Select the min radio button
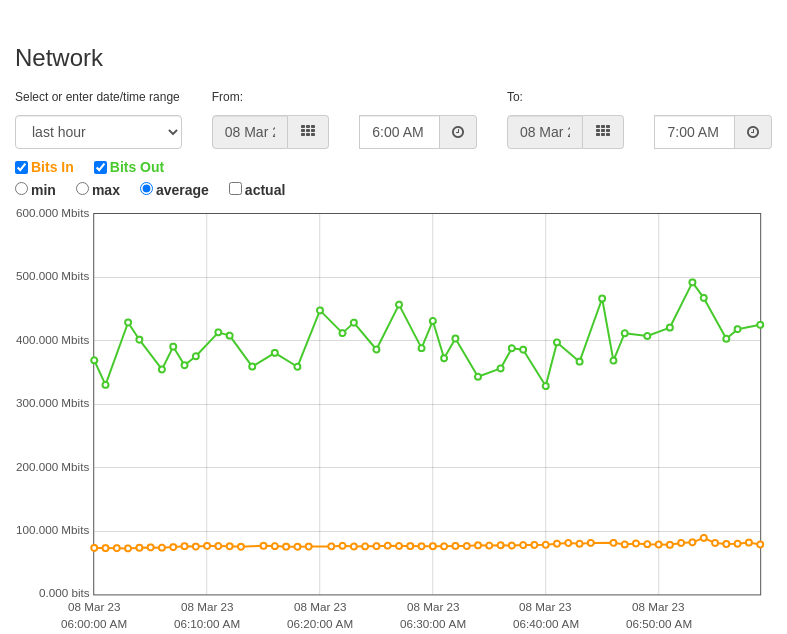Screen dimensions: 787x634 point(22,189)
